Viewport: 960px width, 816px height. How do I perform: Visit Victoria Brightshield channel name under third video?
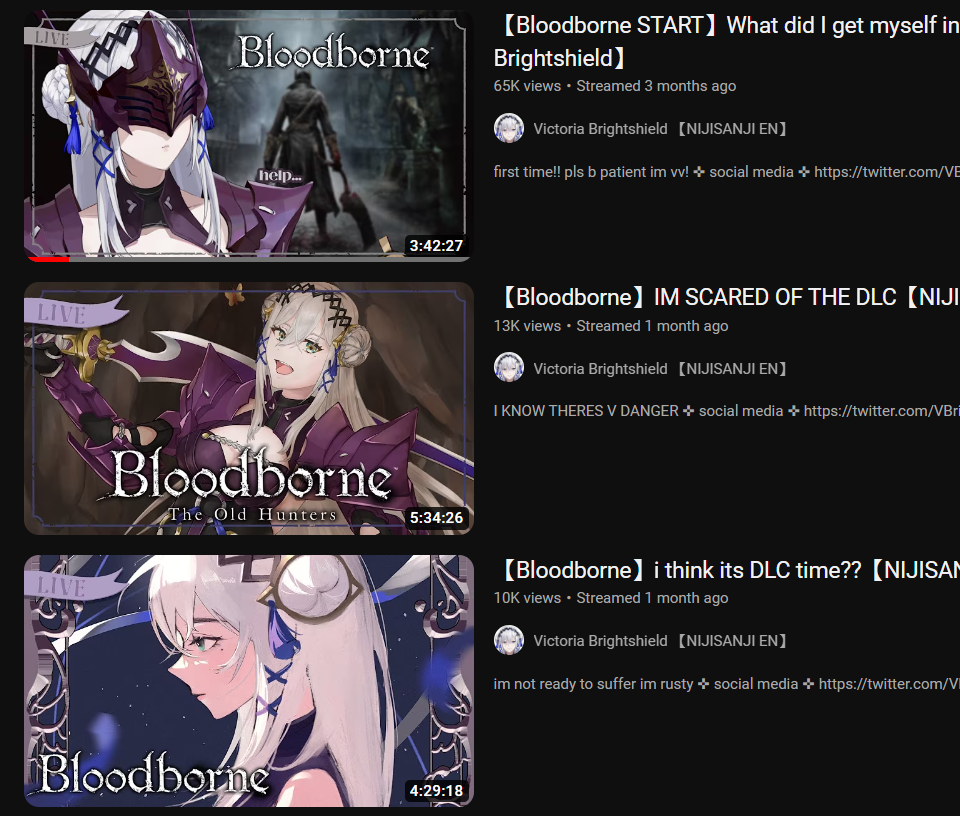point(660,640)
